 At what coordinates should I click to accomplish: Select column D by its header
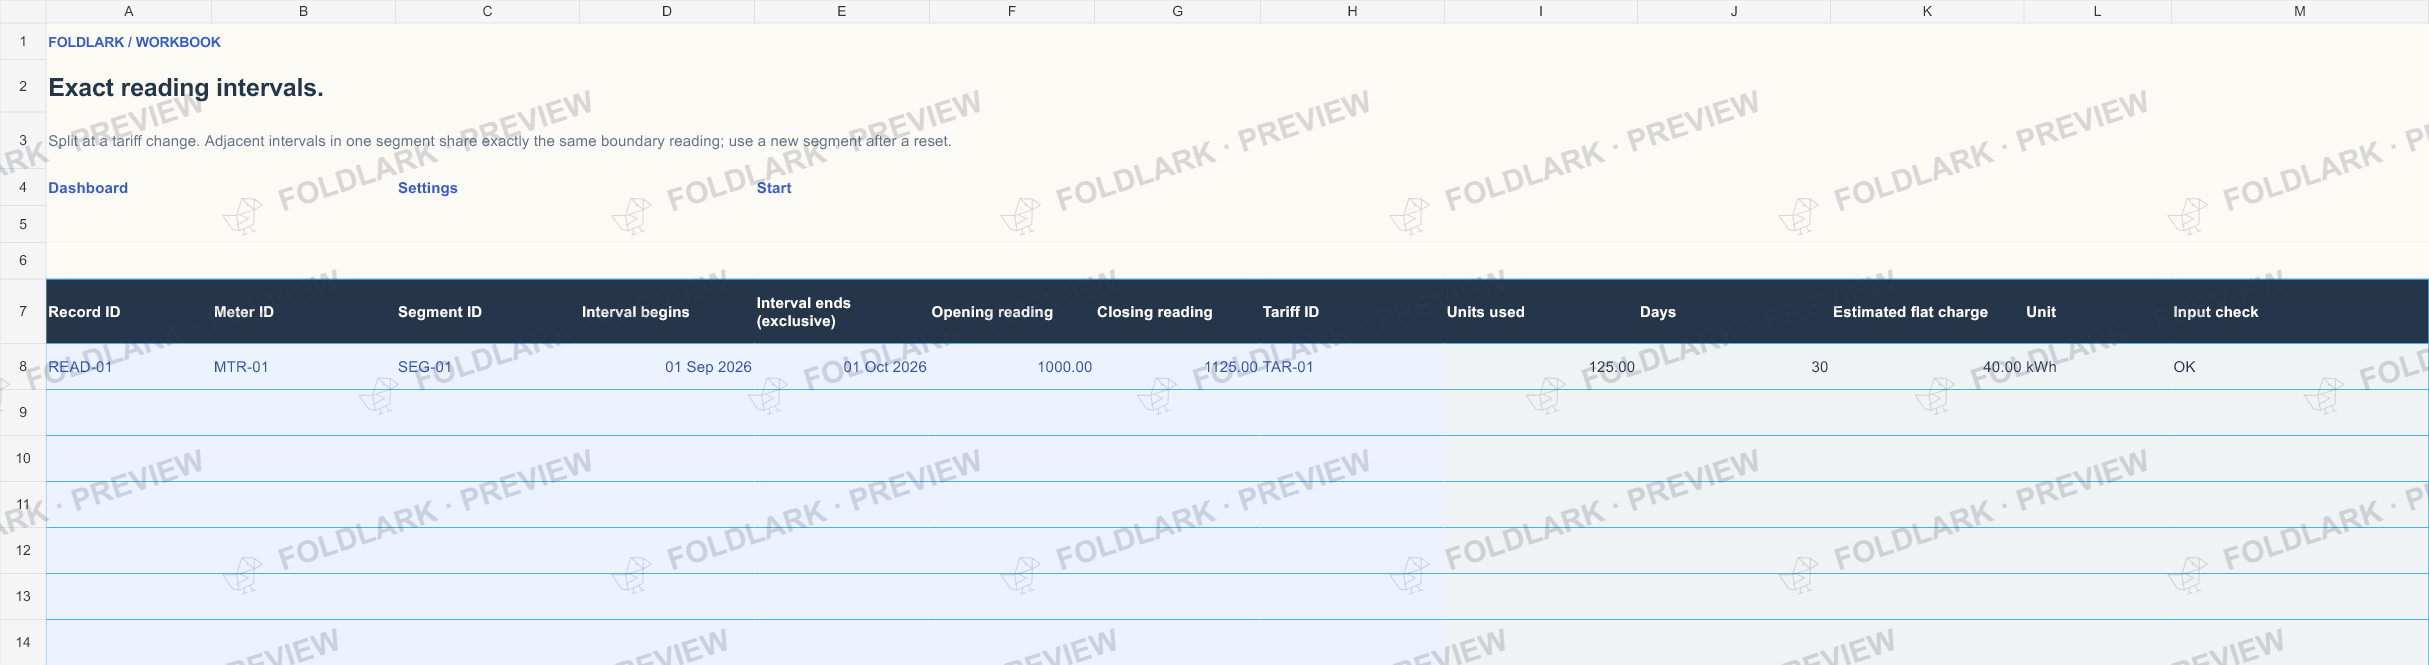[667, 11]
